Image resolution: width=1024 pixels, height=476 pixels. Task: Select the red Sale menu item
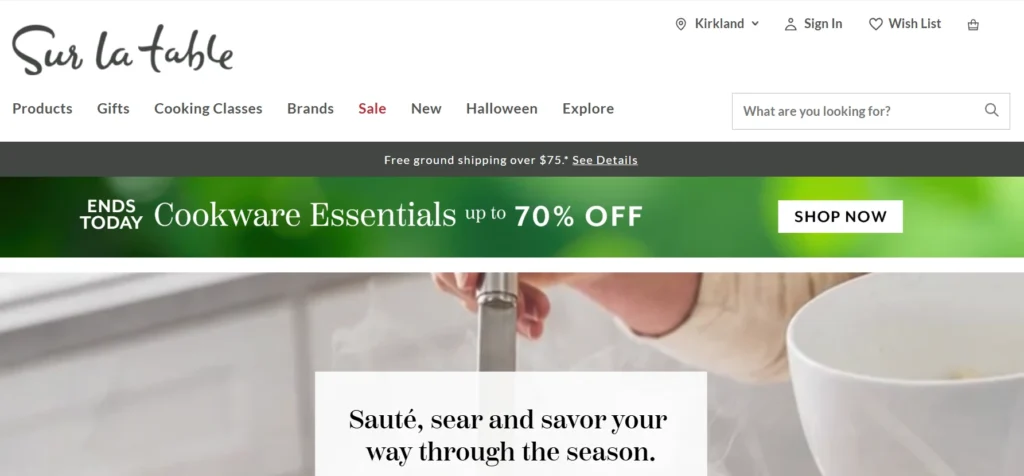(x=372, y=108)
